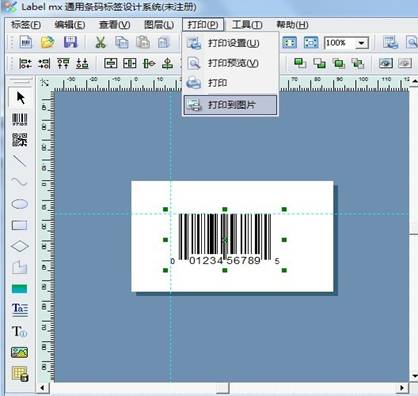Open the 100% zoom dropdown arrow

pos(361,43)
